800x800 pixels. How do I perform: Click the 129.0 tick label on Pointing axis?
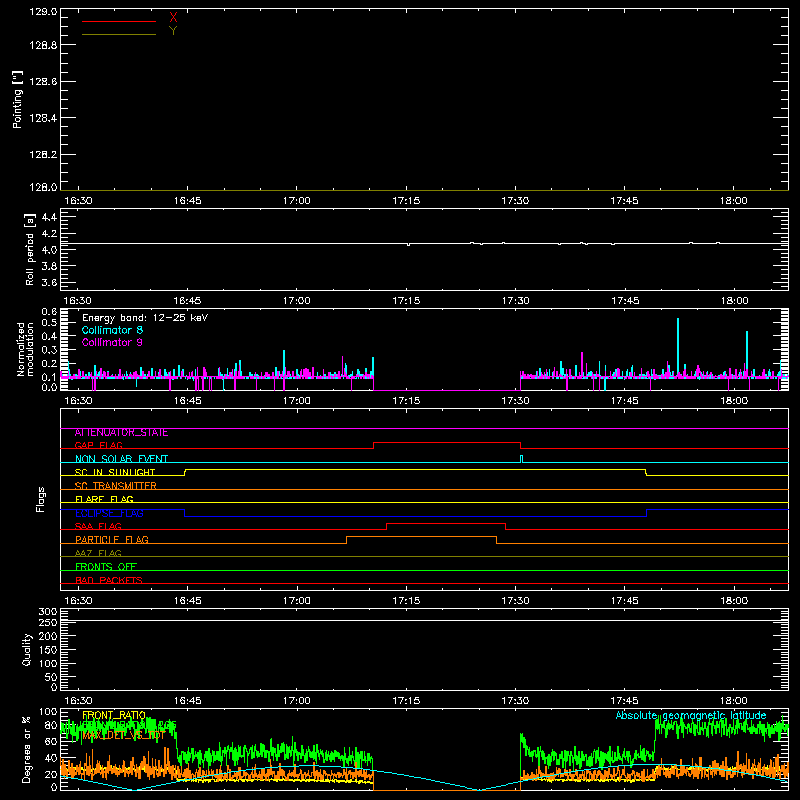coord(43,12)
